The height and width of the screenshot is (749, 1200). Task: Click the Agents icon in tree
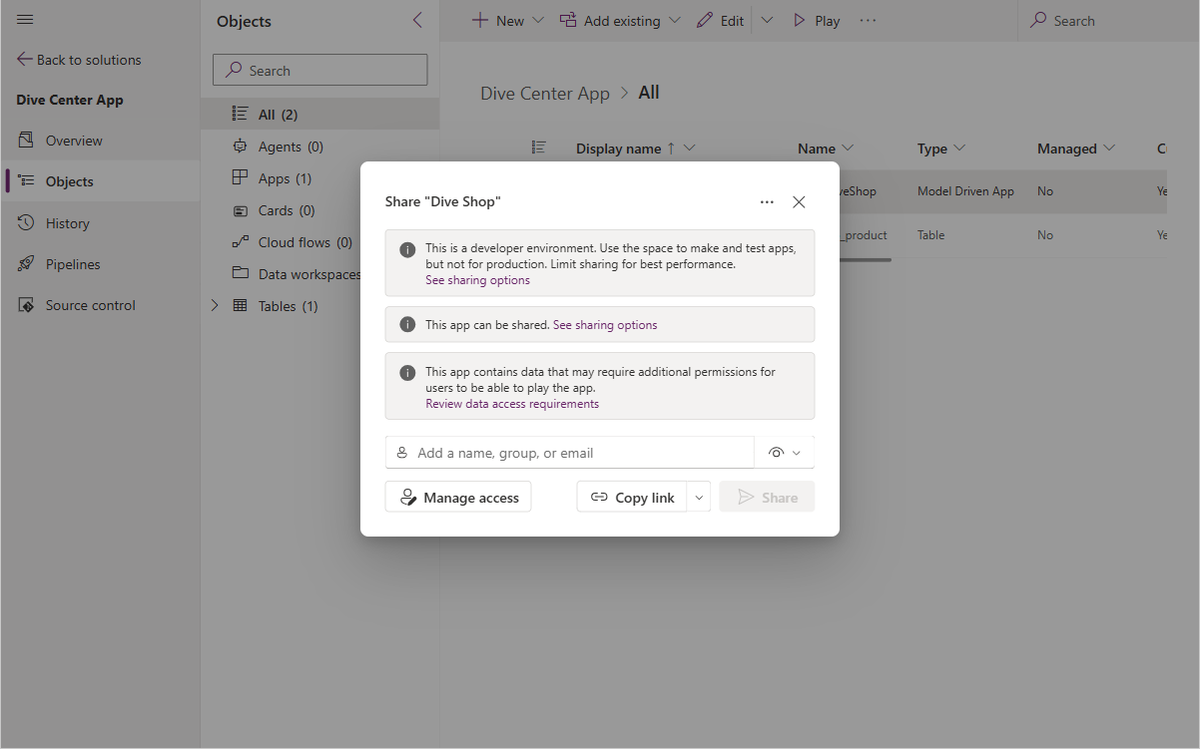pos(240,146)
